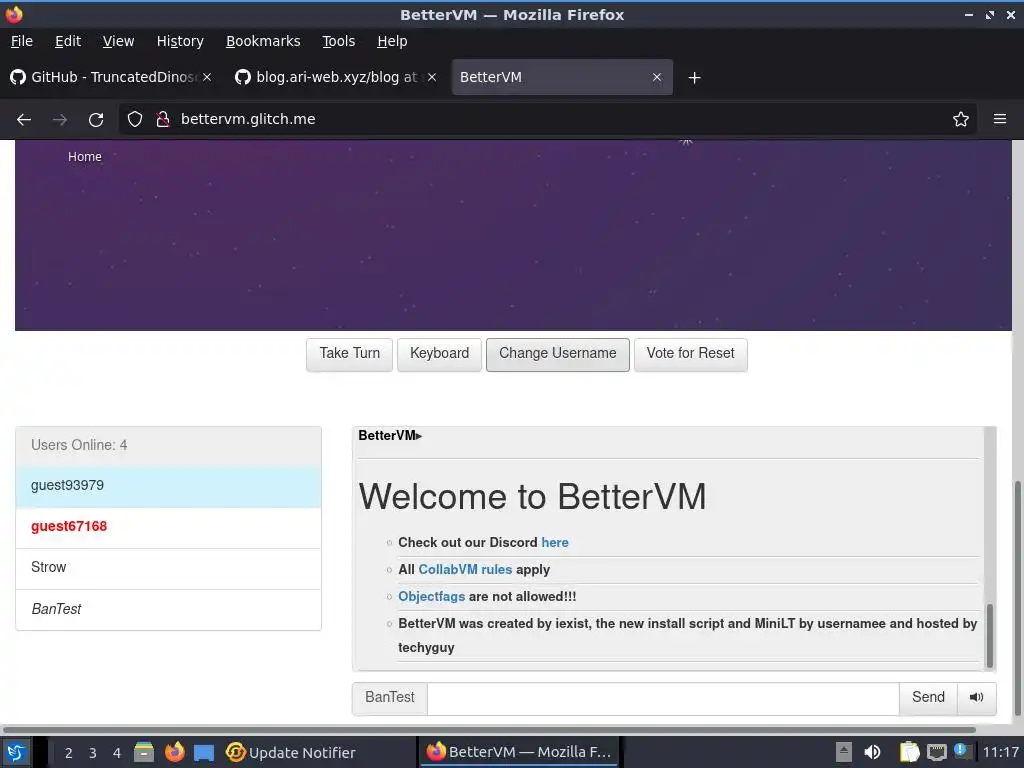Click the show desktop taskbar icon
This screenshot has width=1024, height=768.
click(204, 753)
